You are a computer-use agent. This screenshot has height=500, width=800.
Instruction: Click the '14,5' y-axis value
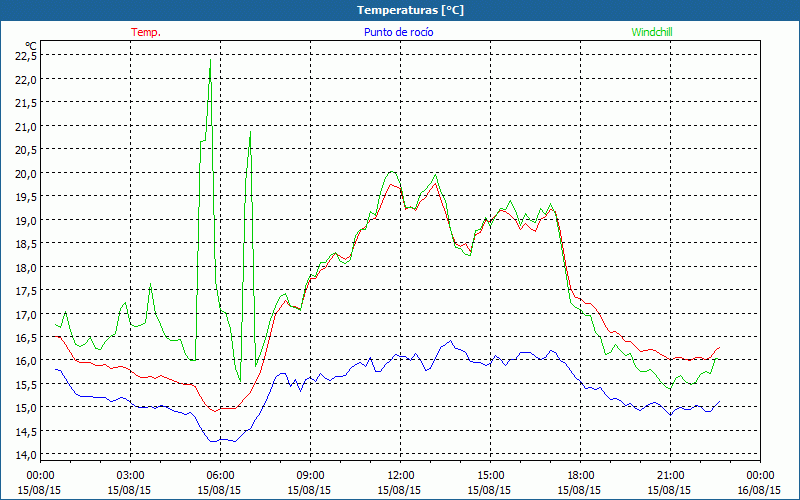pos(26,431)
